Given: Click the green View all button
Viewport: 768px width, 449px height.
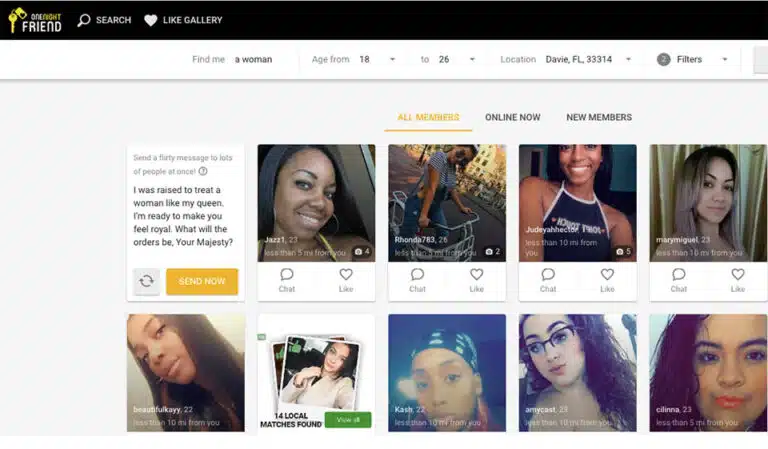Looking at the screenshot, I should pos(348,420).
